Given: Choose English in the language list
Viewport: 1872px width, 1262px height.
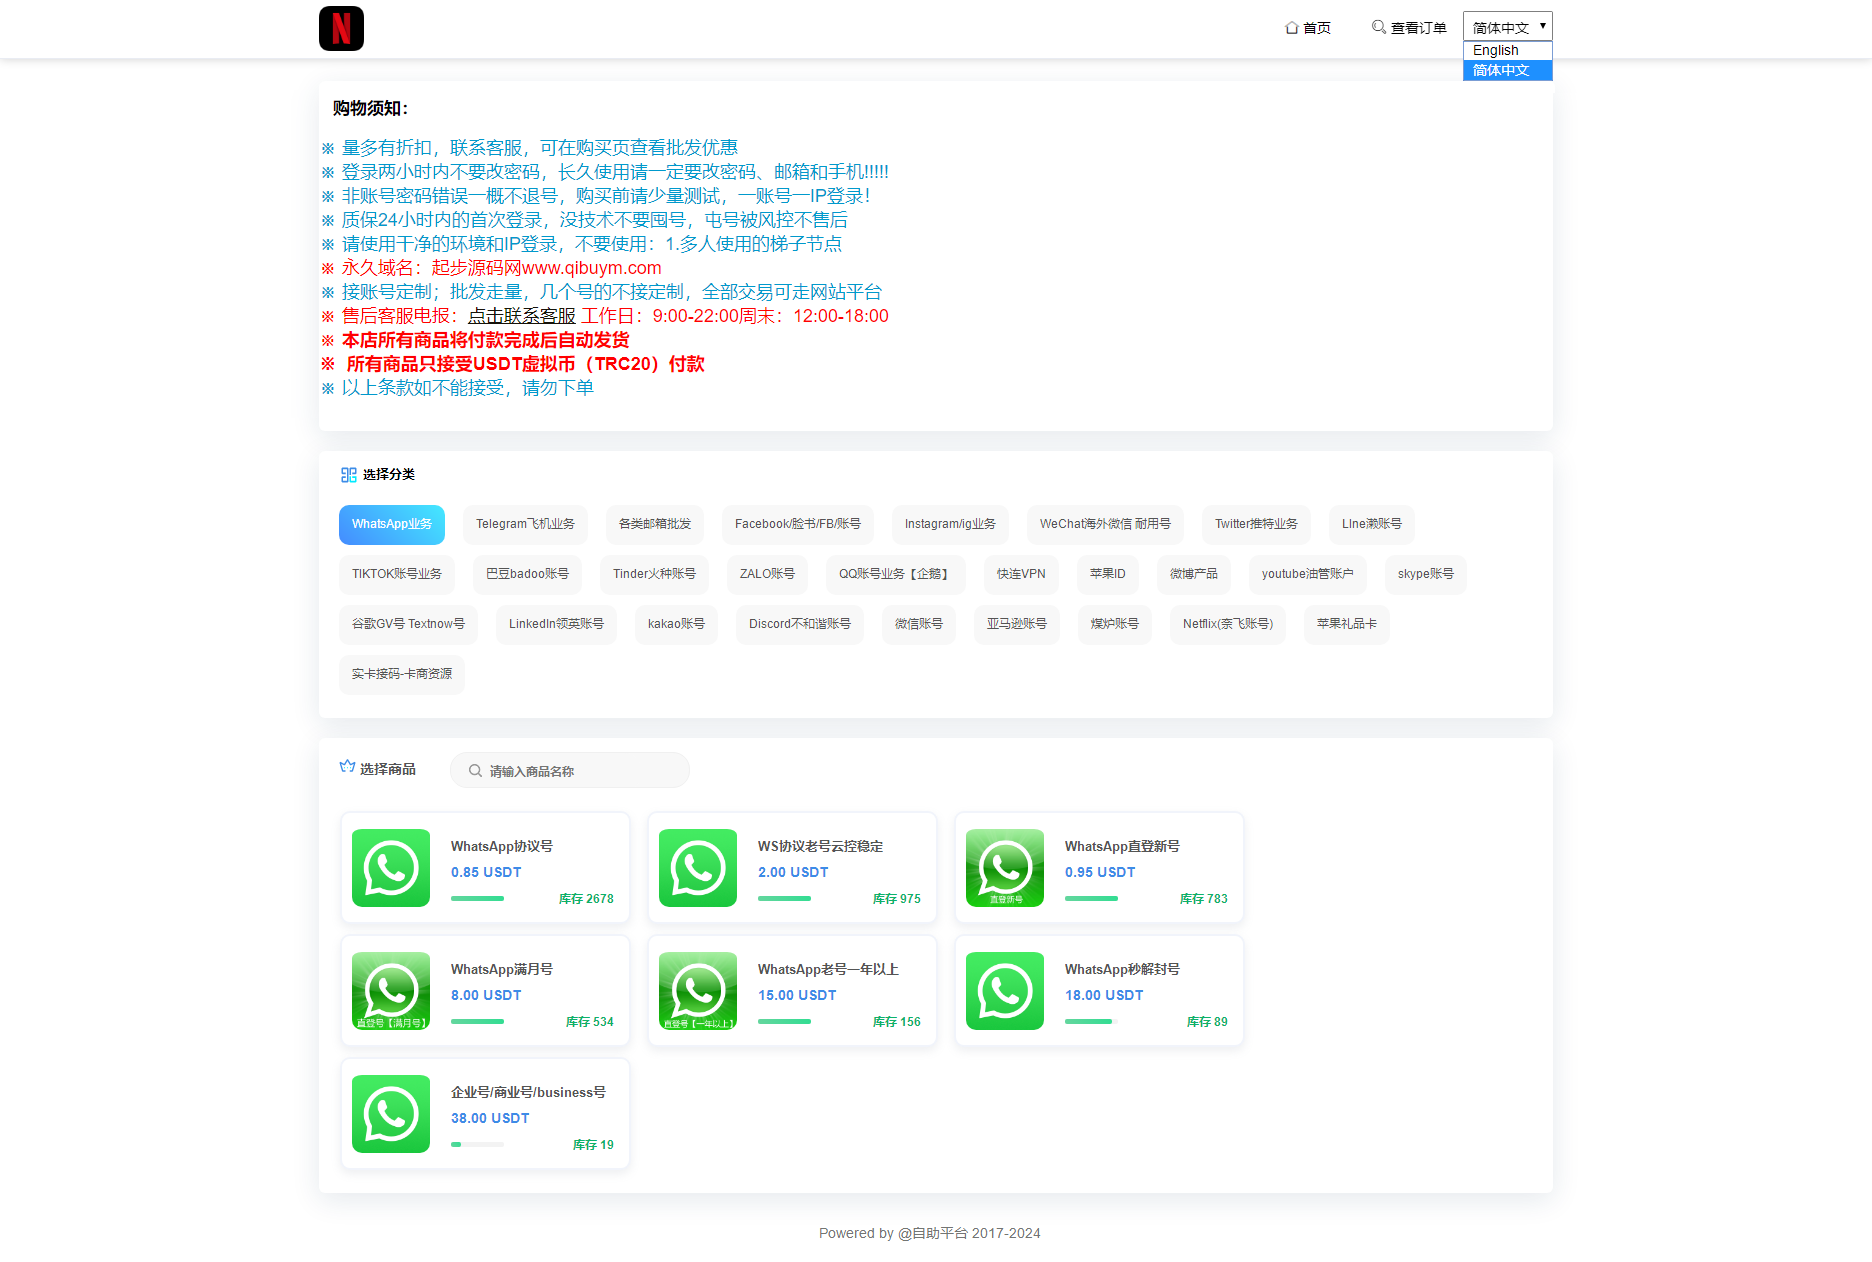Looking at the screenshot, I should [1508, 51].
